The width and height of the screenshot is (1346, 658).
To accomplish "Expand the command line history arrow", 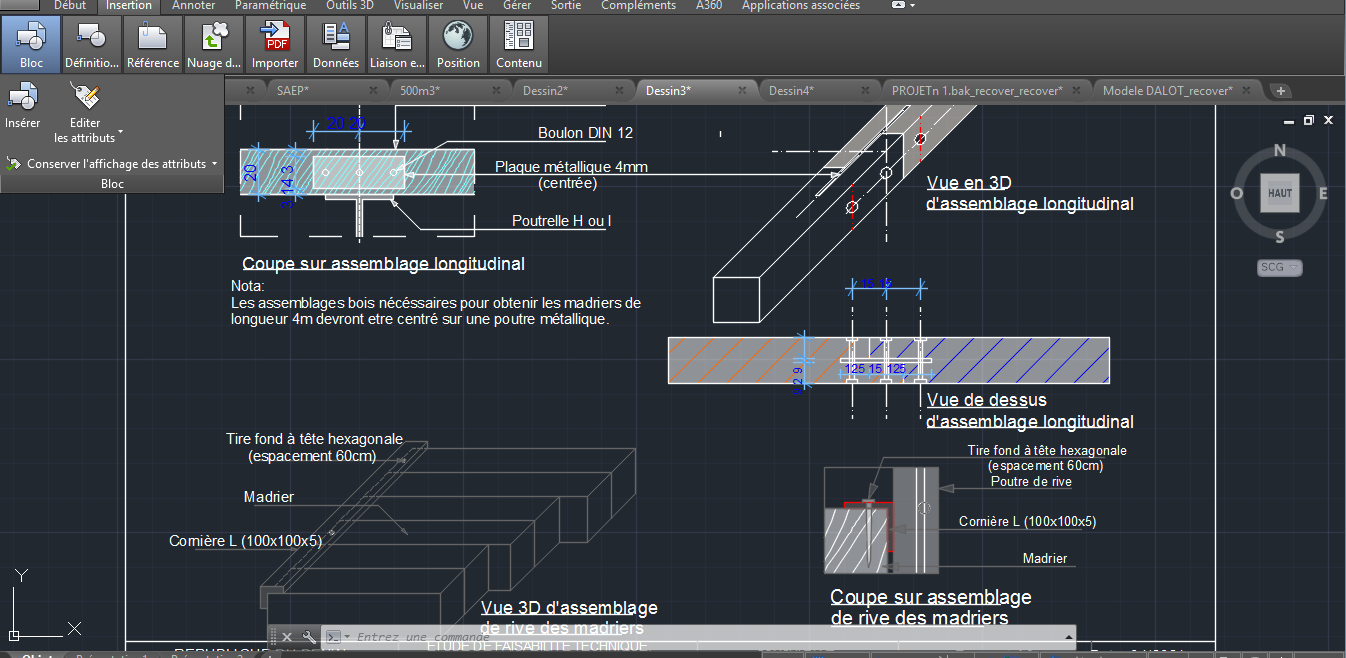I will [x=1069, y=636].
